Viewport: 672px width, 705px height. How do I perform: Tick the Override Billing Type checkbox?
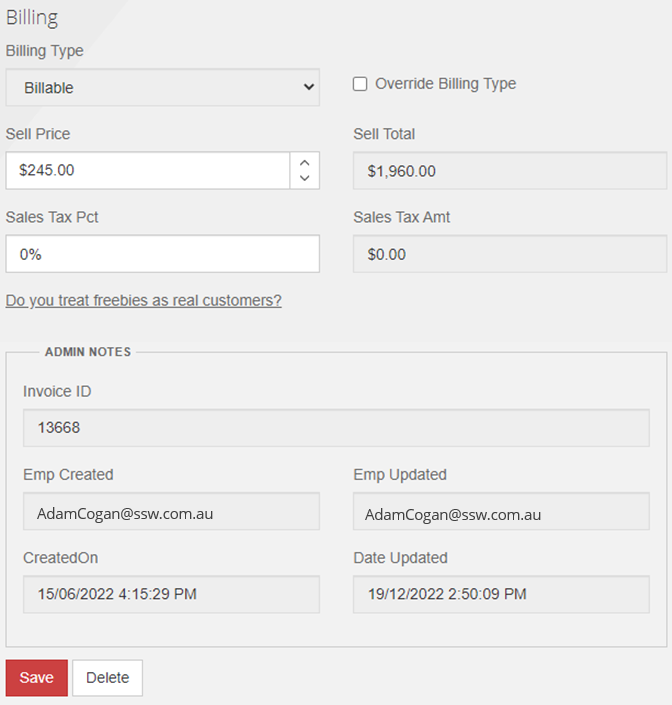point(360,84)
